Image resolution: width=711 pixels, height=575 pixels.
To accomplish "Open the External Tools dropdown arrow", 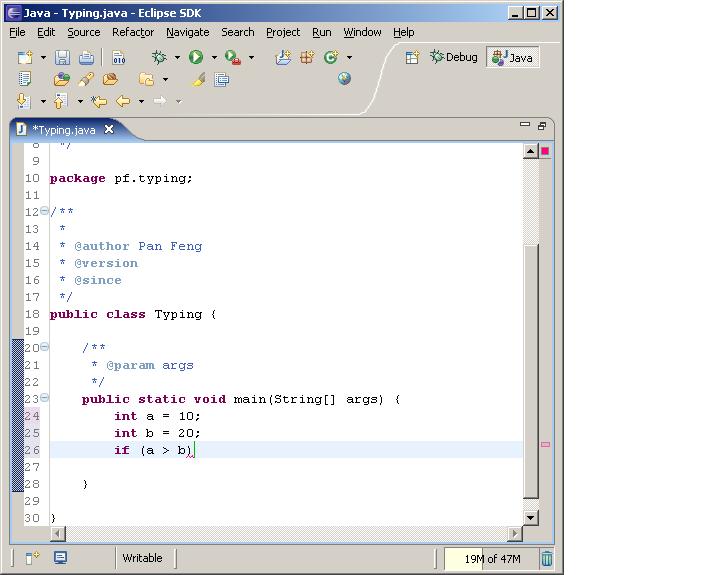I will (251, 58).
